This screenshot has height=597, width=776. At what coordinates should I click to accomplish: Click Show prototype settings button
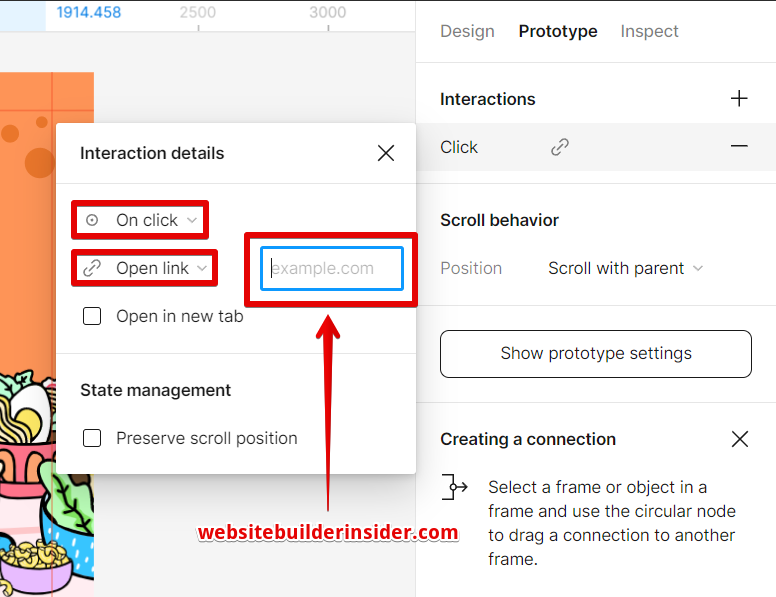click(x=596, y=354)
